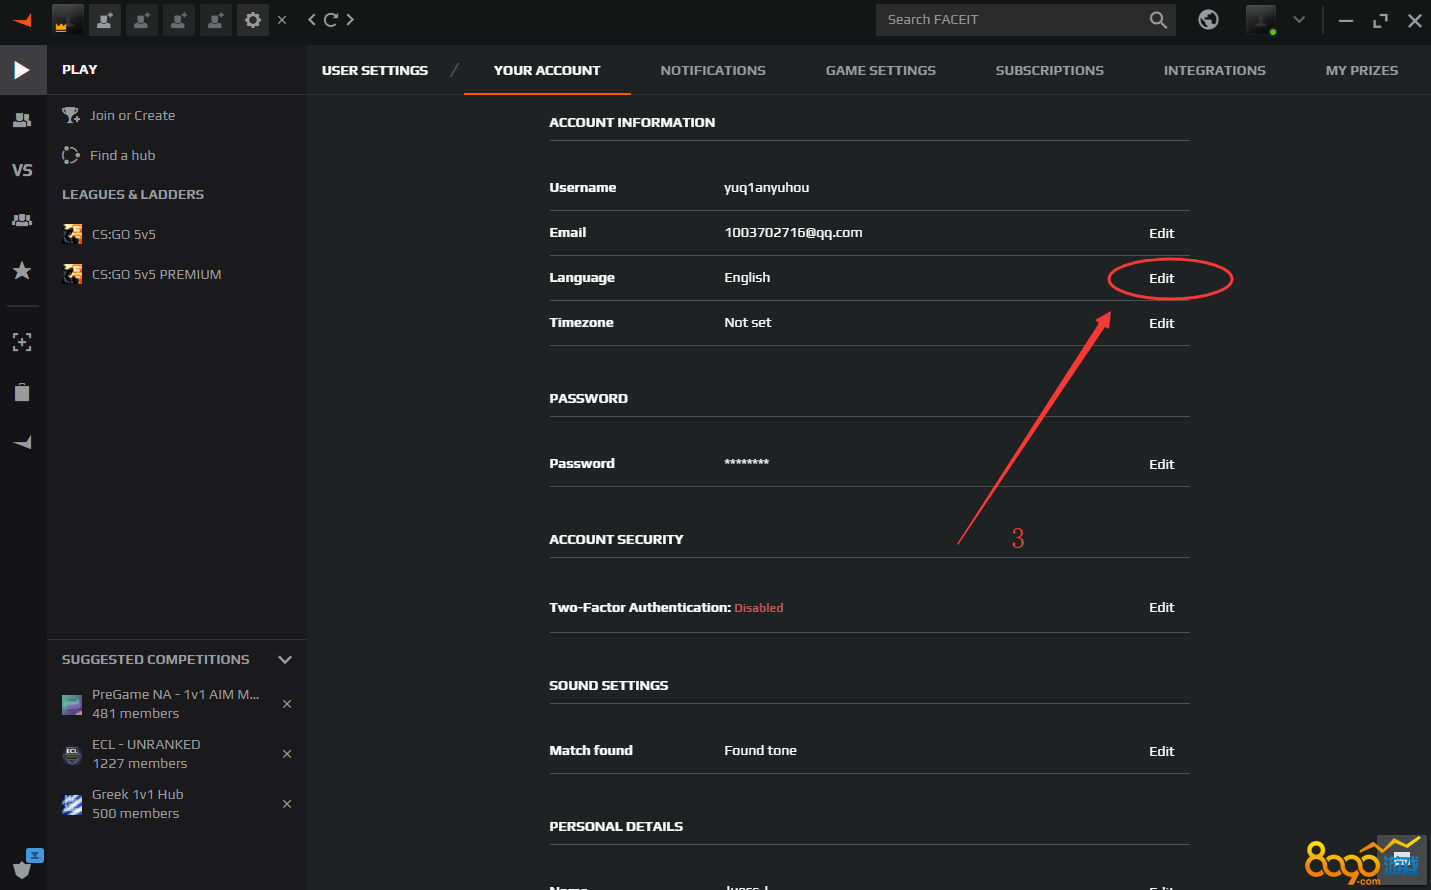Go to the Integrations tab
The width and height of the screenshot is (1431, 890).
[1214, 71]
